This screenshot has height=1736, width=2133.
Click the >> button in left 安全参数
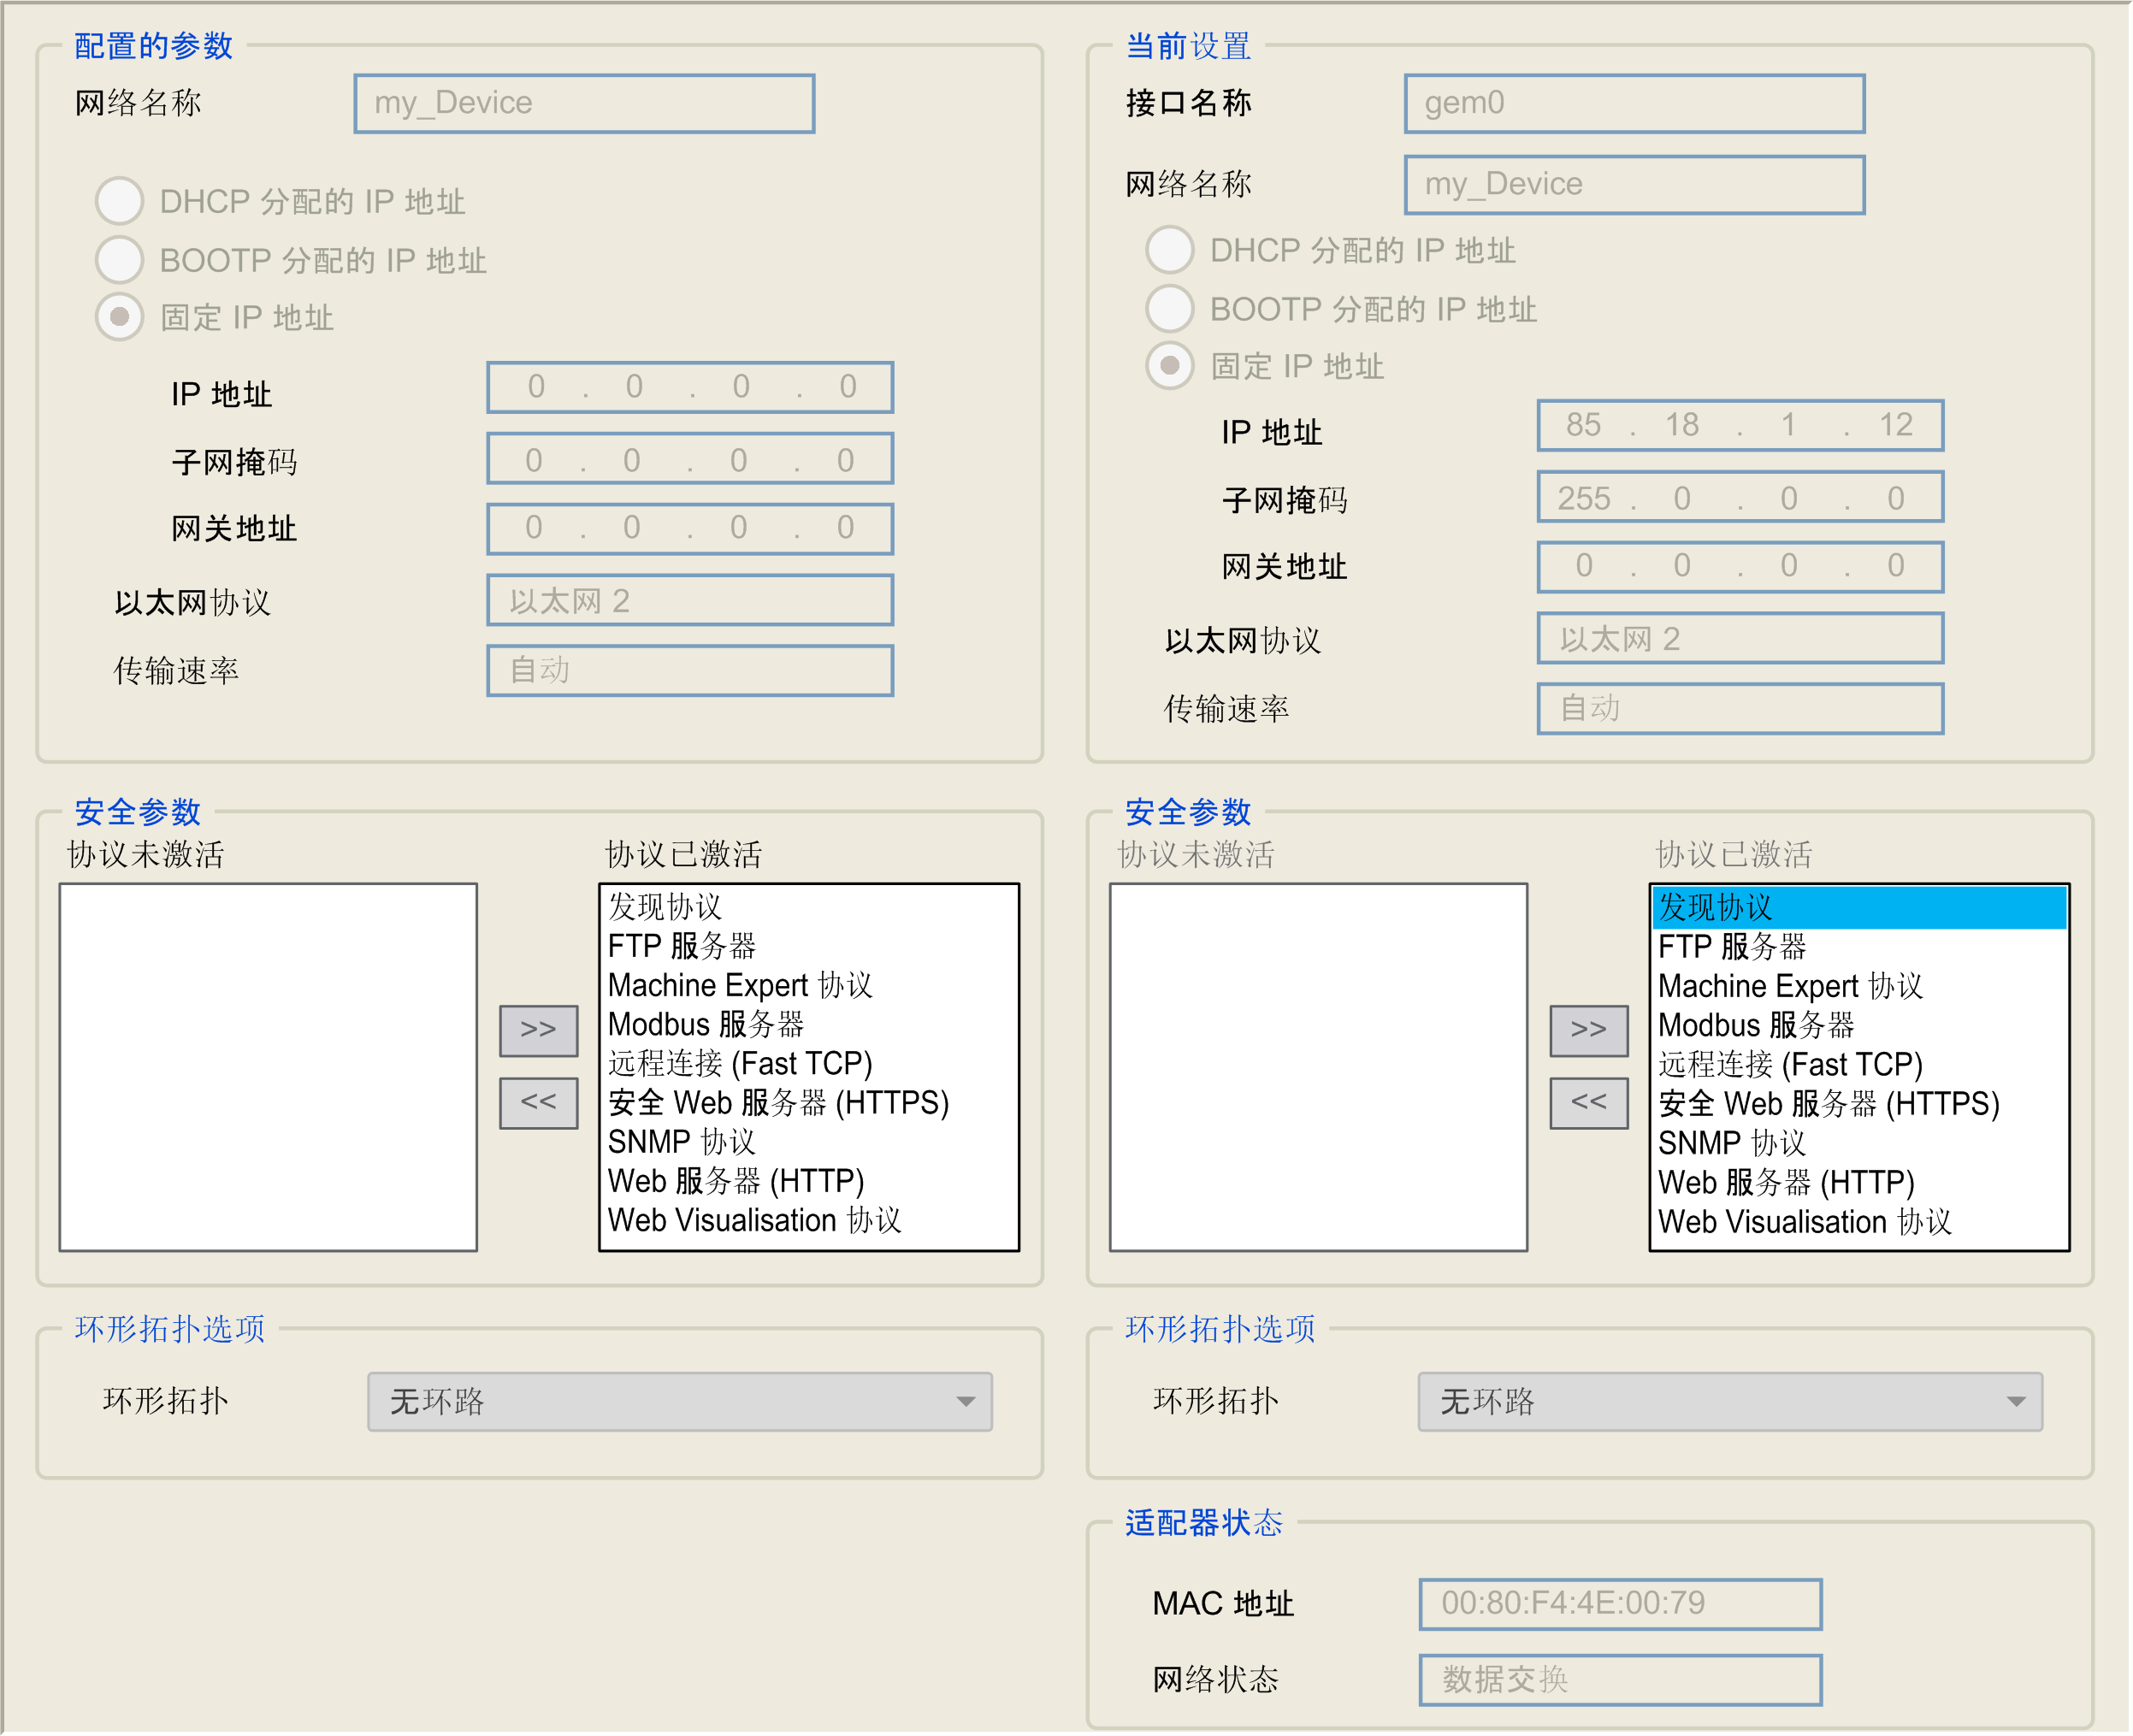(538, 1030)
